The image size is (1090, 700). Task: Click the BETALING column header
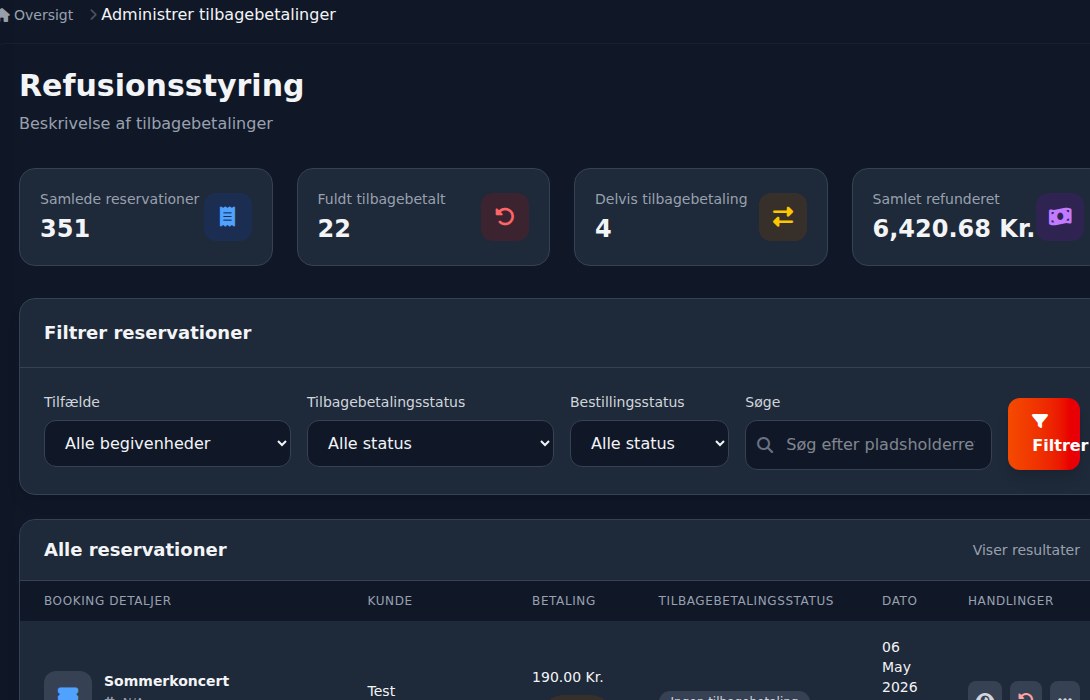564,601
